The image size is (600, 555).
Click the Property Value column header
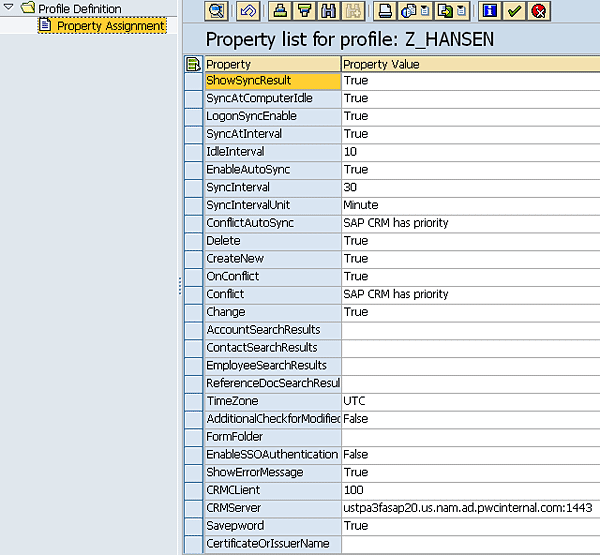[471, 64]
